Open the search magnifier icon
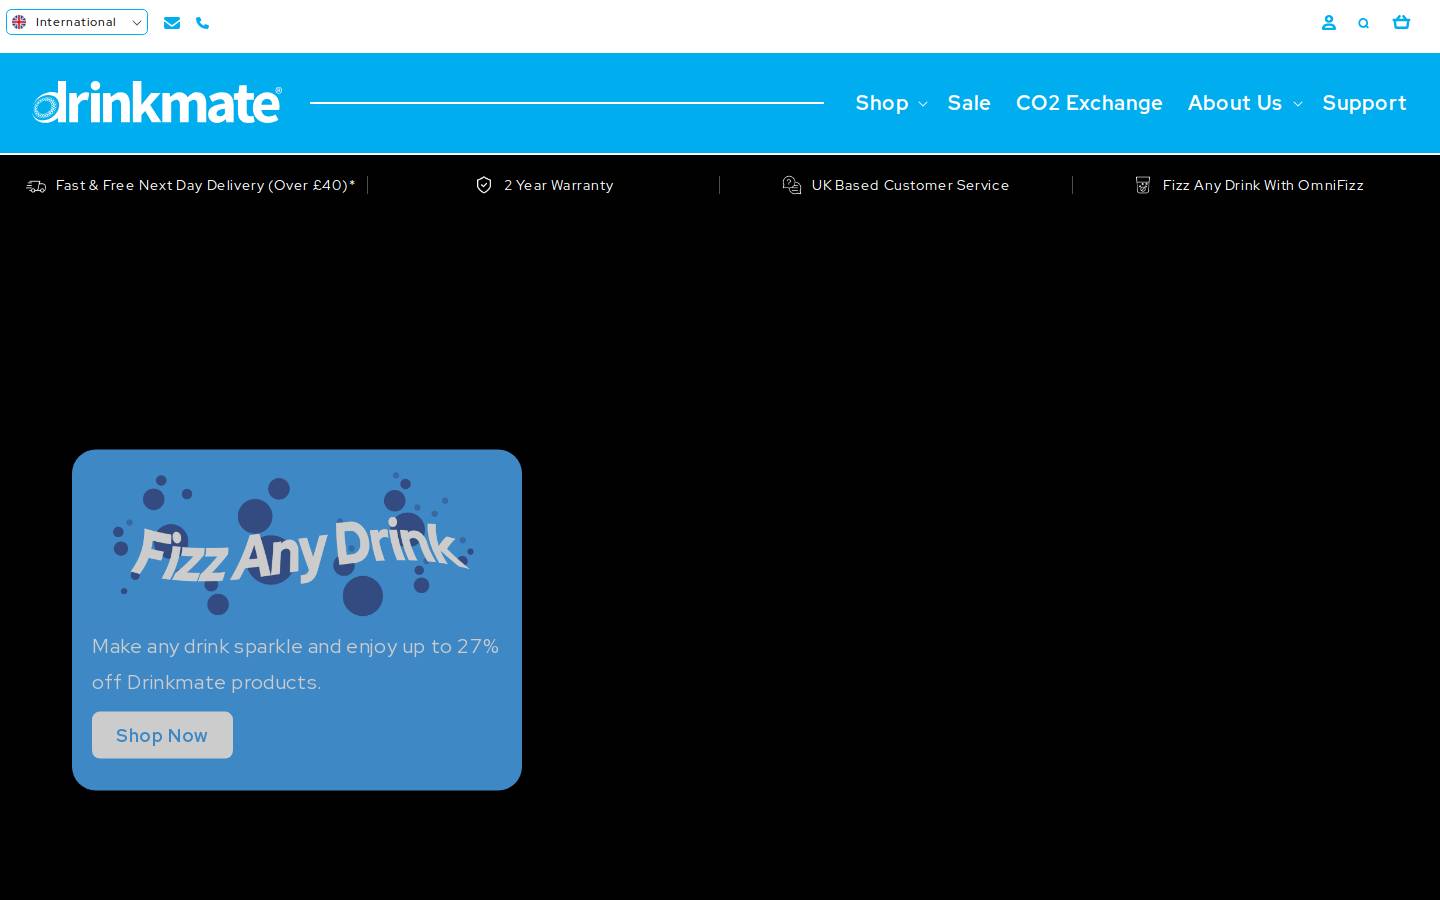Image resolution: width=1440 pixels, height=900 pixels. click(1363, 23)
